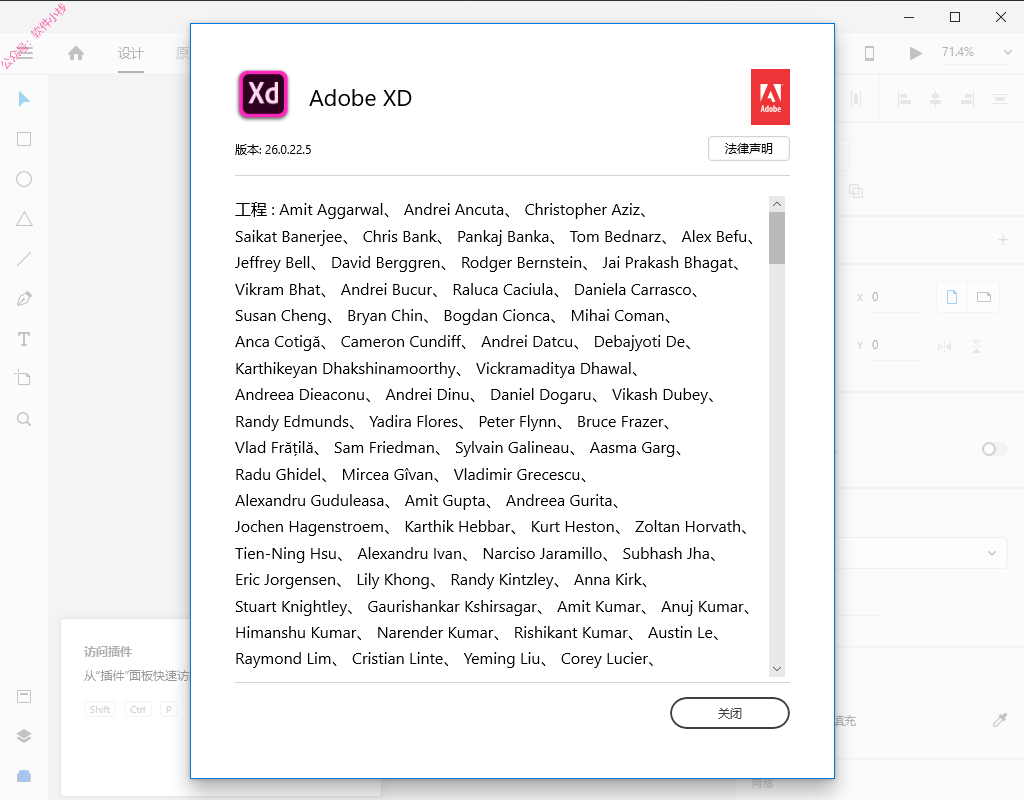This screenshot has width=1024, height=800.
Task: Choose landscape artboard orientation
Action: (984, 297)
